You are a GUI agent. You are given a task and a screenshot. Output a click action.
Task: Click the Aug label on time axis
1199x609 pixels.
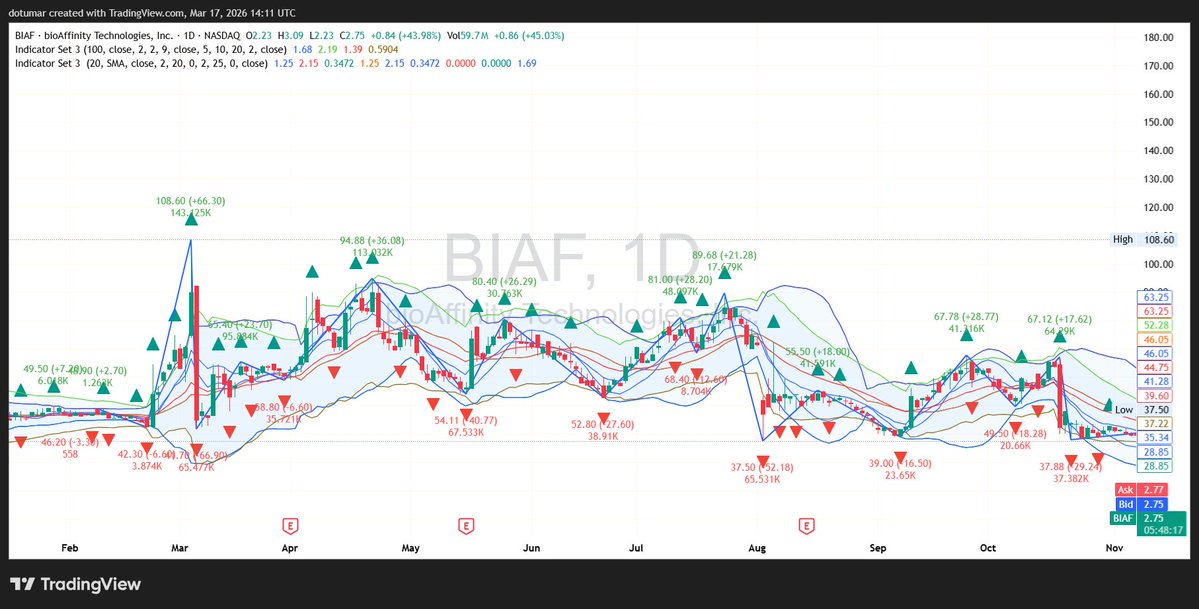pyautogui.click(x=757, y=549)
